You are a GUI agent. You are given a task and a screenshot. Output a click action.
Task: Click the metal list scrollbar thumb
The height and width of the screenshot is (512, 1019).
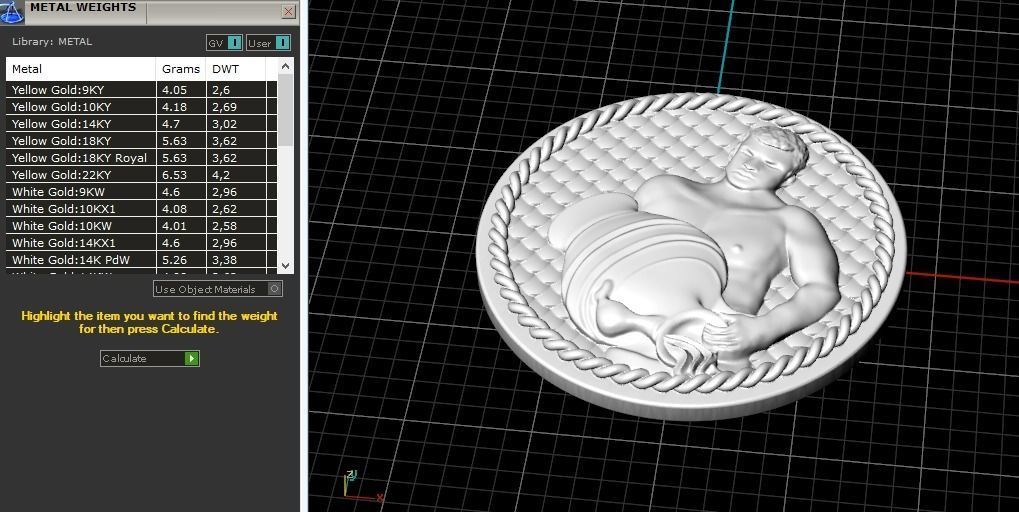[x=285, y=109]
